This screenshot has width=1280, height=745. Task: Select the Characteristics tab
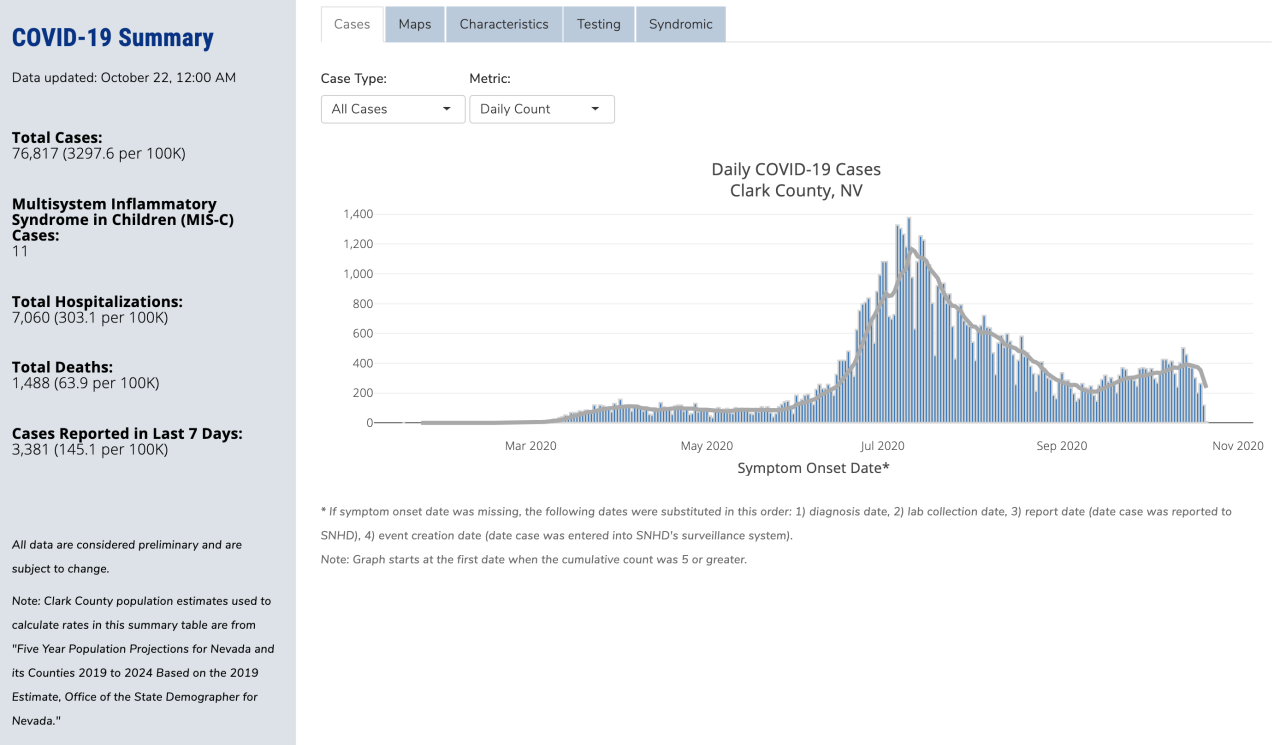(504, 24)
